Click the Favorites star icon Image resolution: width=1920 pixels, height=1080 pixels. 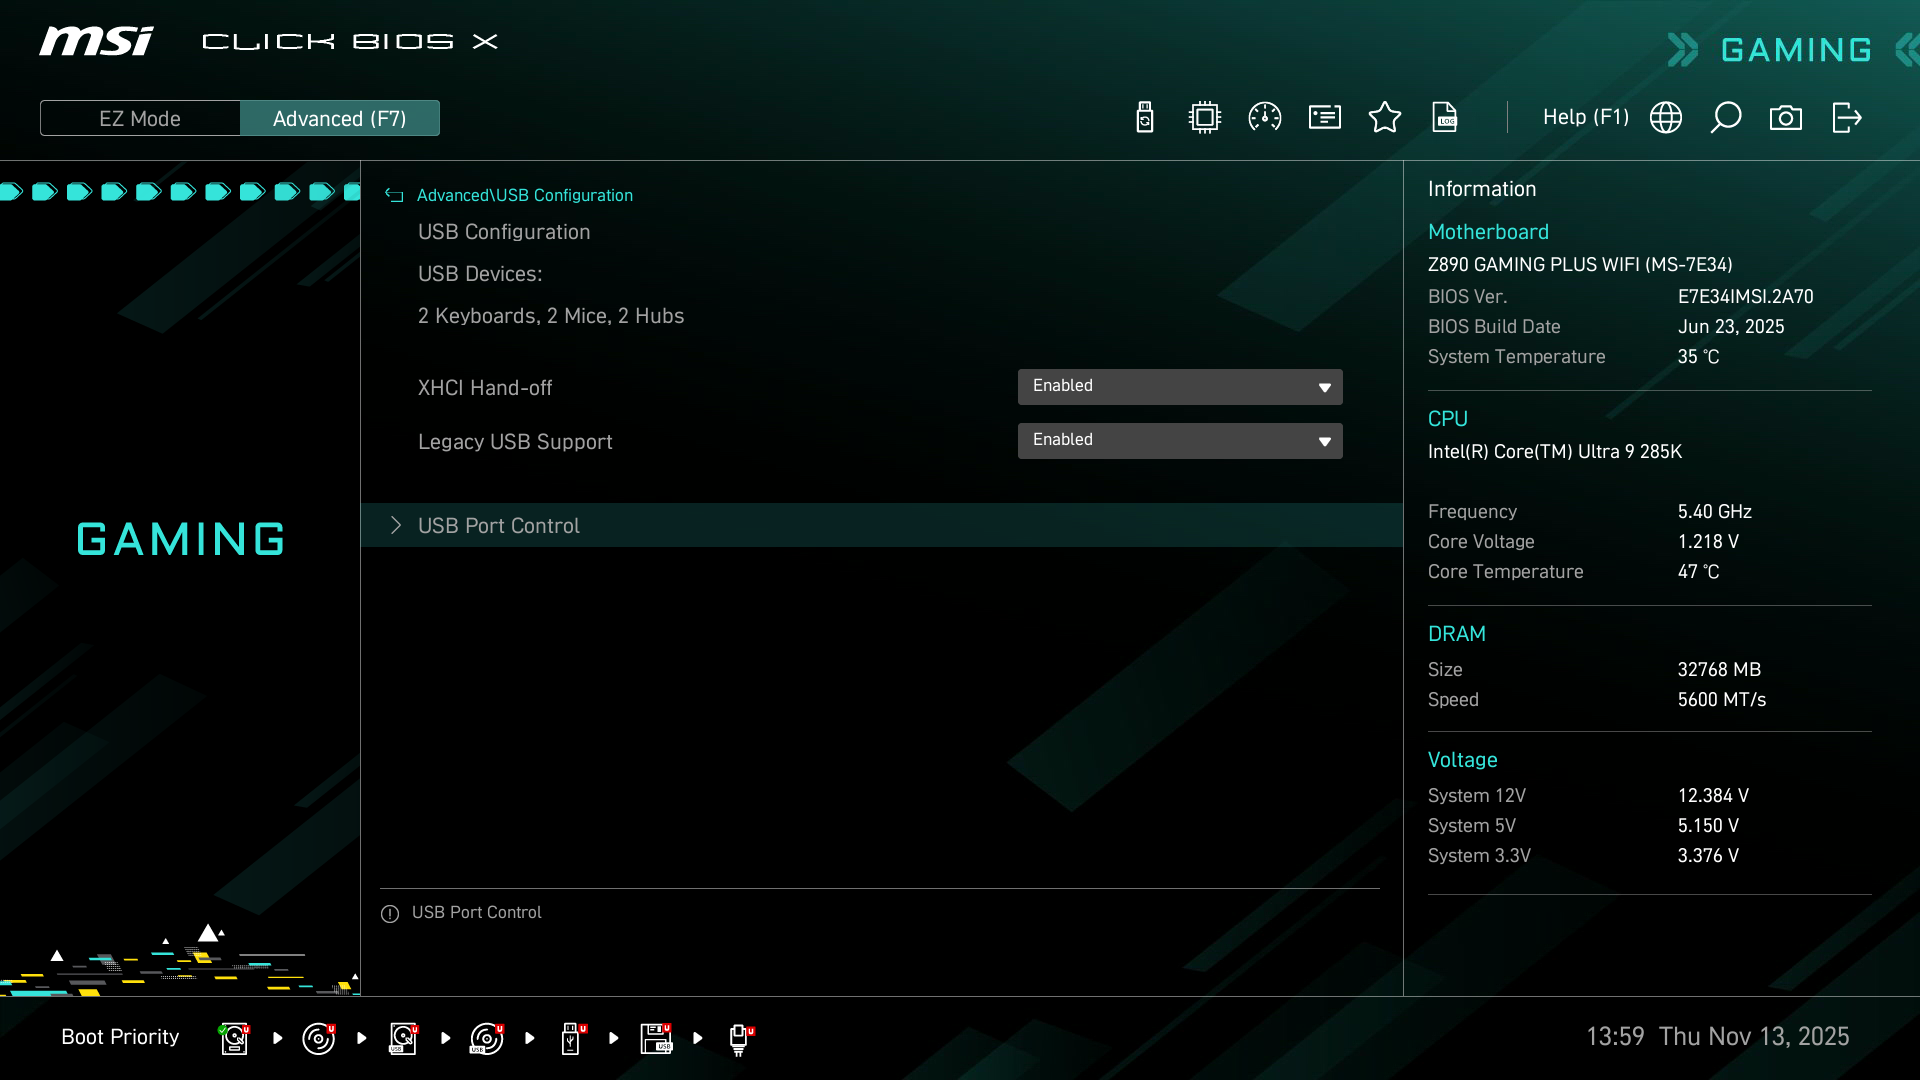[x=1385, y=118]
